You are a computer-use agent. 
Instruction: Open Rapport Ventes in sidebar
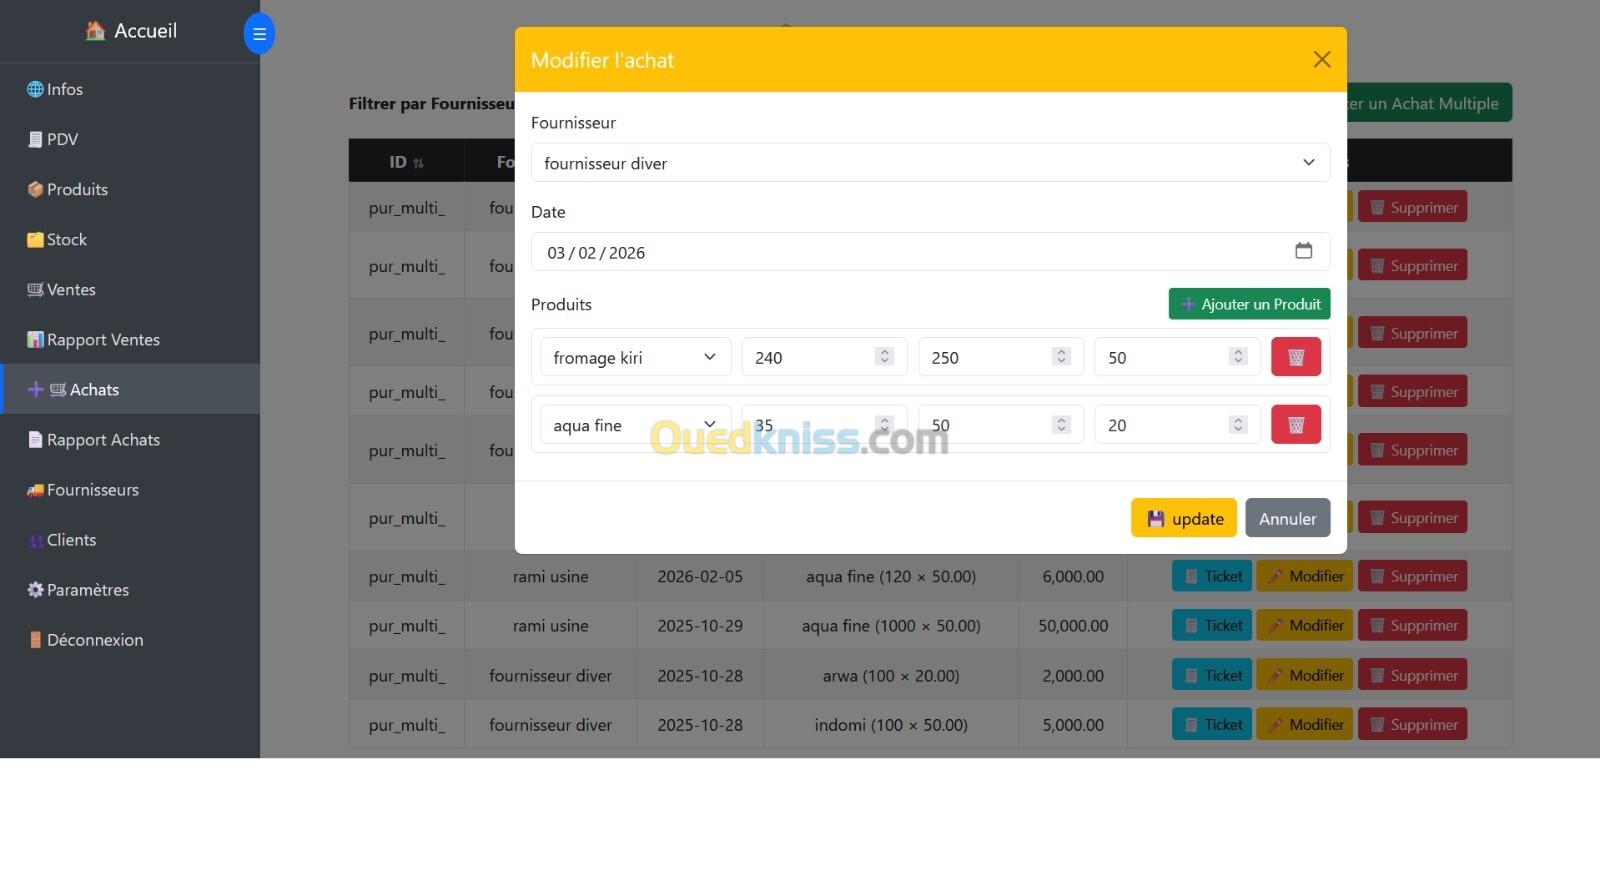coord(93,340)
